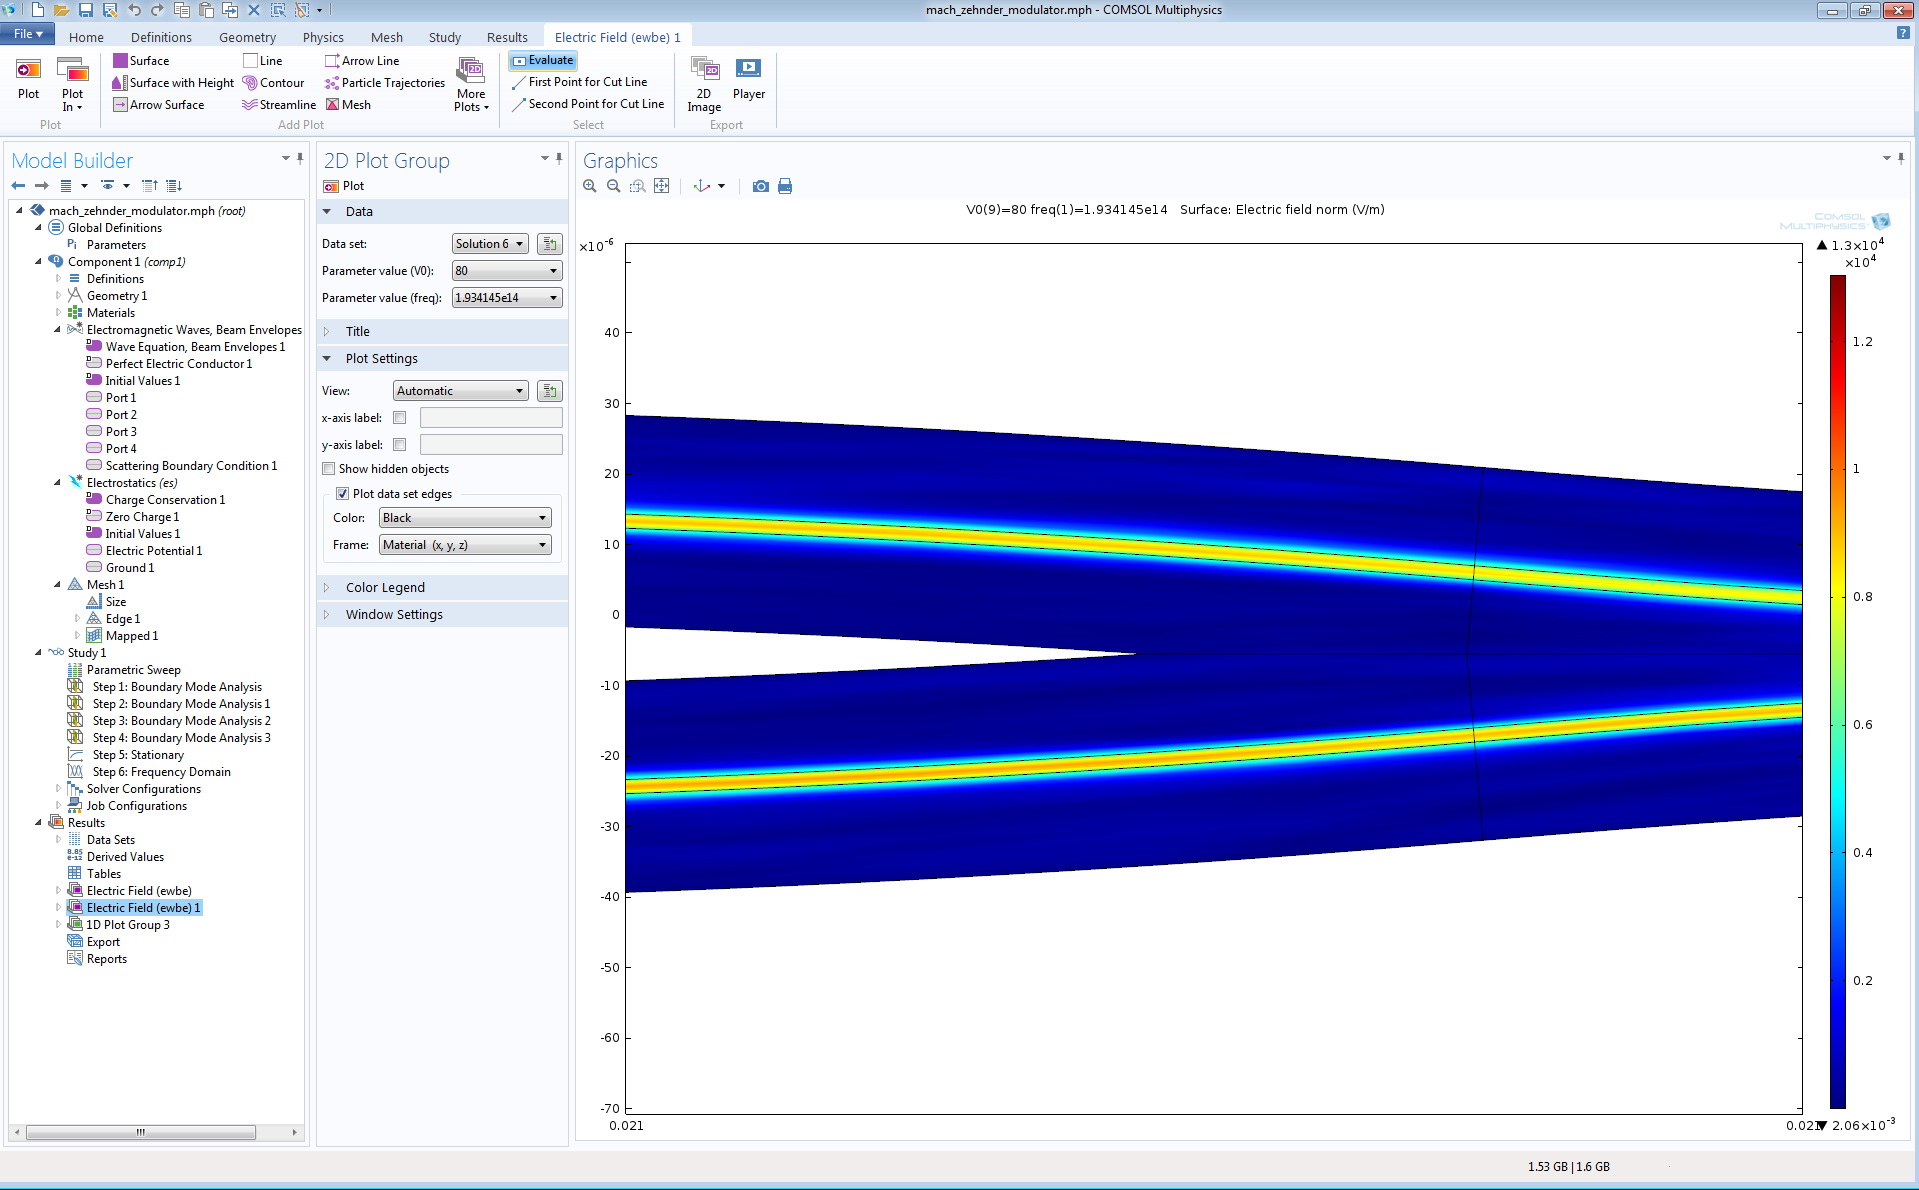Toggle the x-axis label checkbox
Viewport: 1919px width, 1190px height.
399,417
